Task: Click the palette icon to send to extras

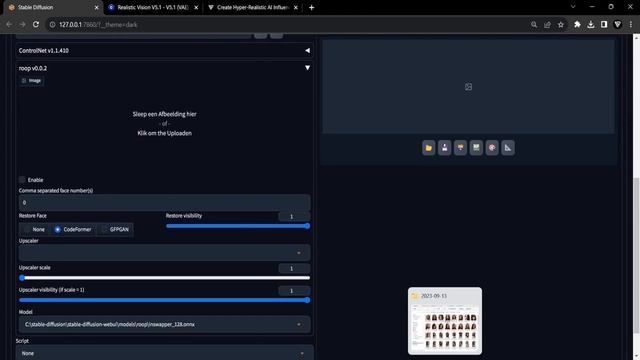Action: click(x=492, y=148)
